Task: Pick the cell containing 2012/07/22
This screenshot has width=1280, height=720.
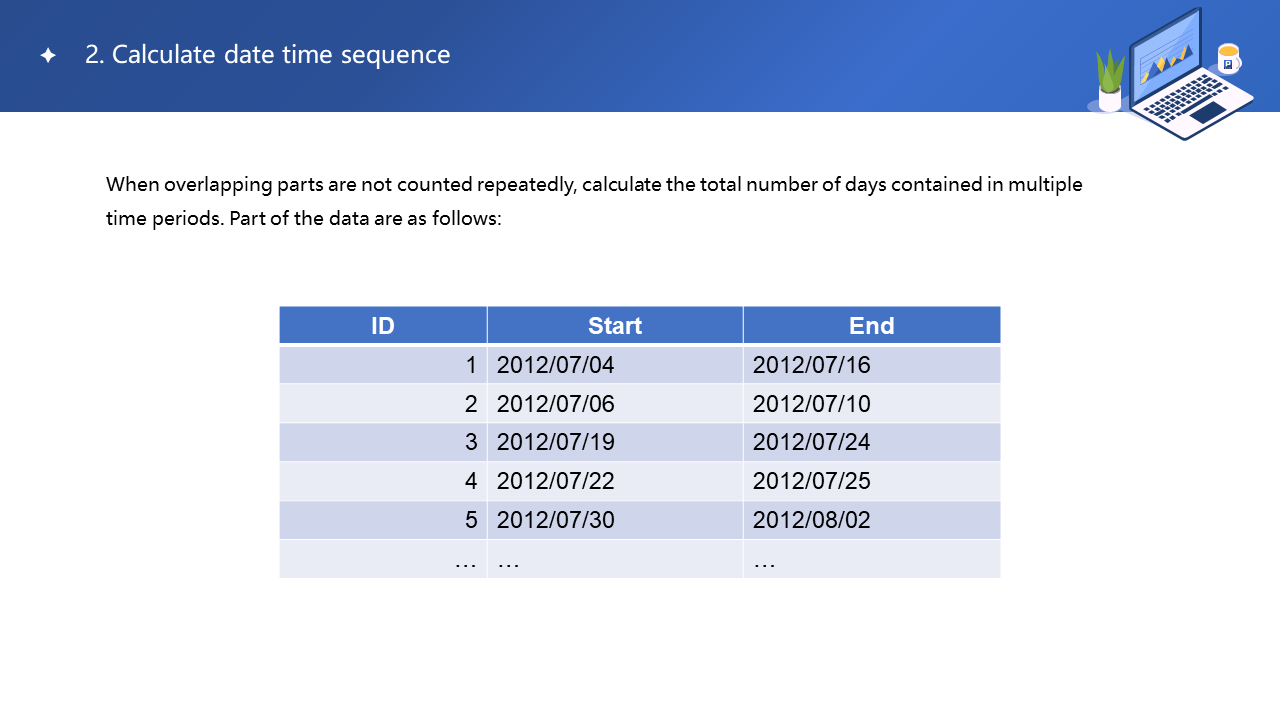Action: 556,481
